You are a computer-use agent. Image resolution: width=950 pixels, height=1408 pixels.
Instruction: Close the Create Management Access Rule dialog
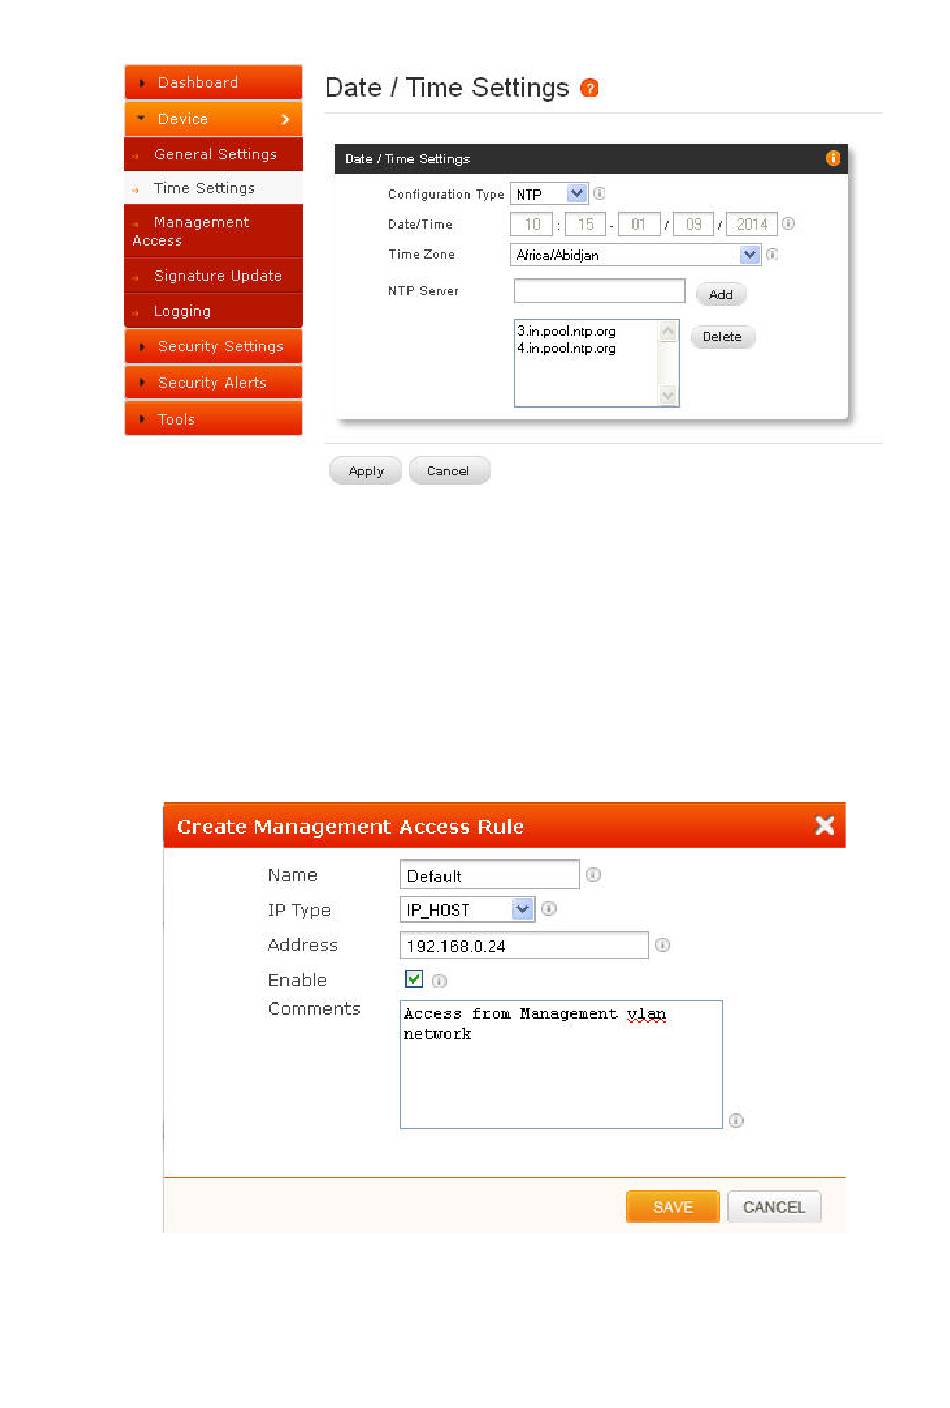[824, 826]
